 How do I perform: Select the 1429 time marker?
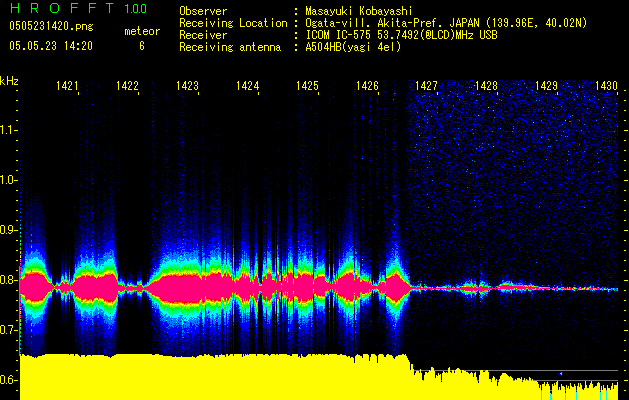[546, 86]
